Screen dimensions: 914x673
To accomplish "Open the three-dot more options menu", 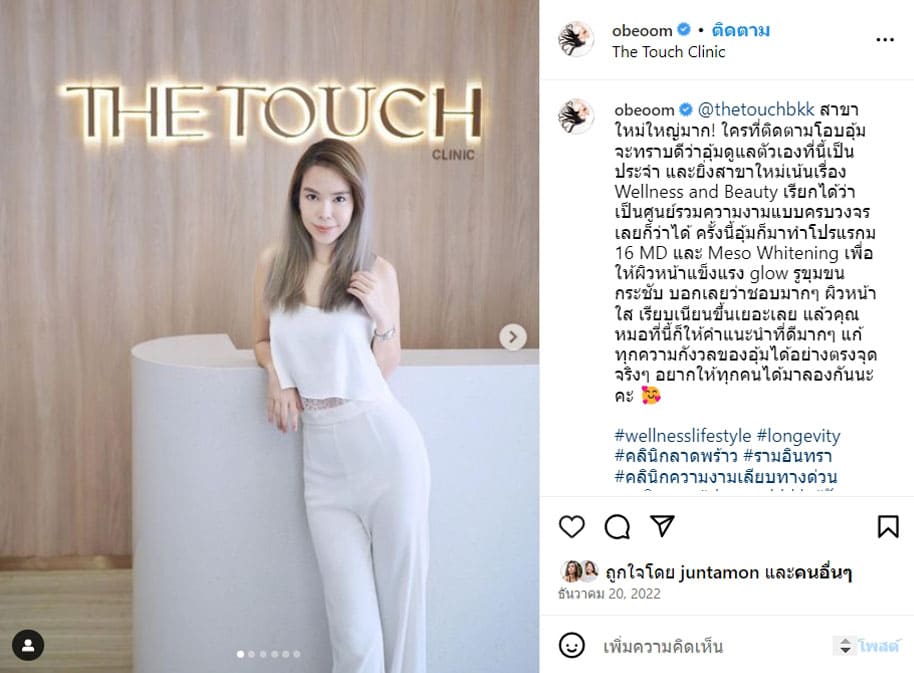I will pos(885,40).
